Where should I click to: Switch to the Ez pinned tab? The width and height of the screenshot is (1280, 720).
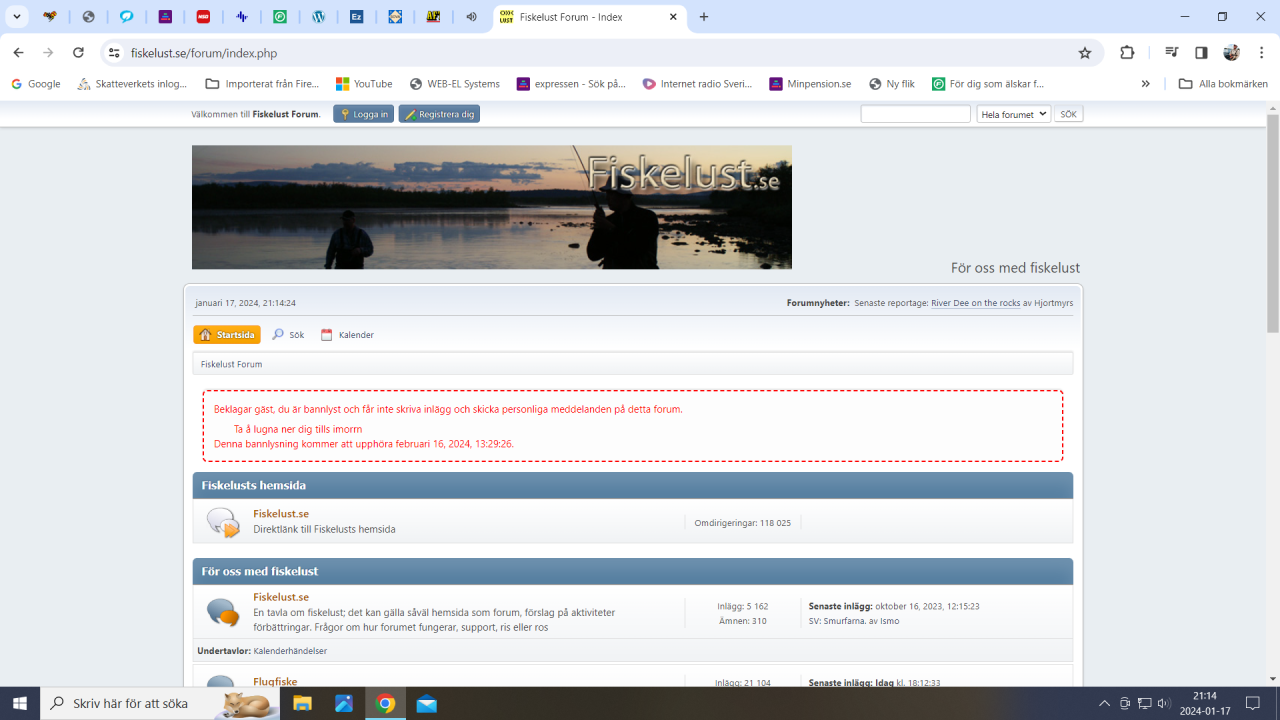pos(356,17)
